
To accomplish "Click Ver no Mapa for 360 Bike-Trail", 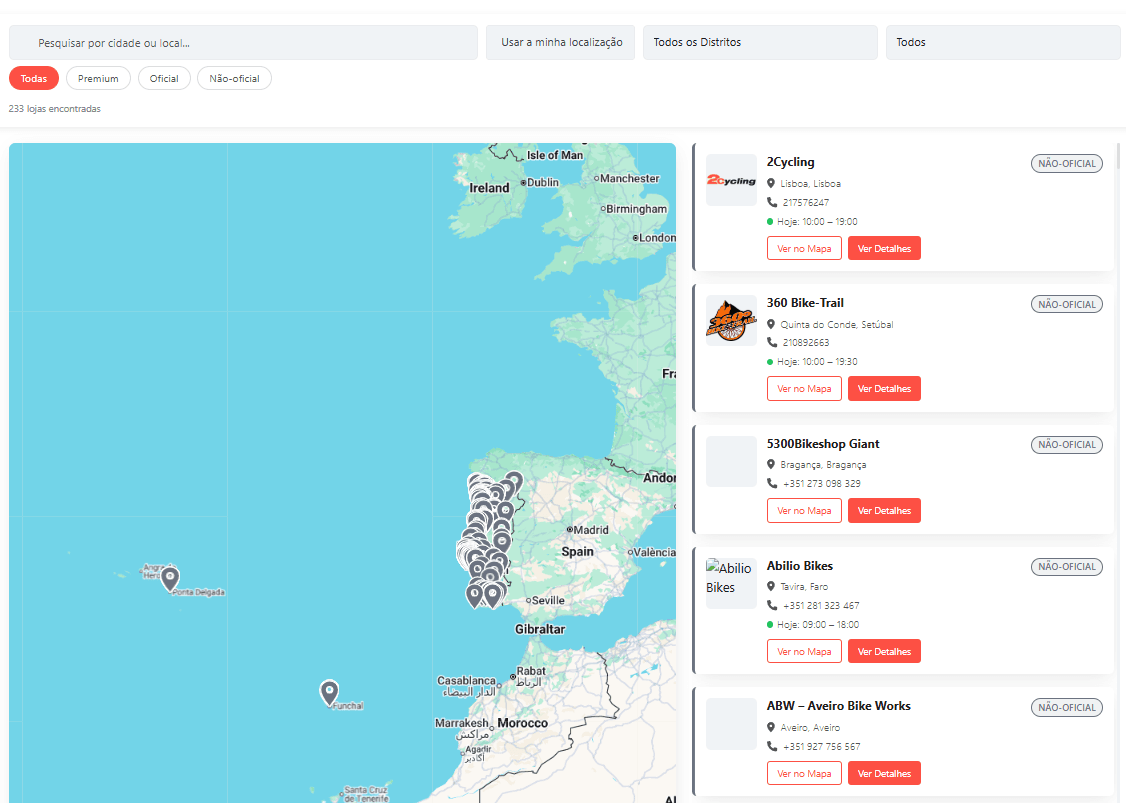I will (804, 389).
